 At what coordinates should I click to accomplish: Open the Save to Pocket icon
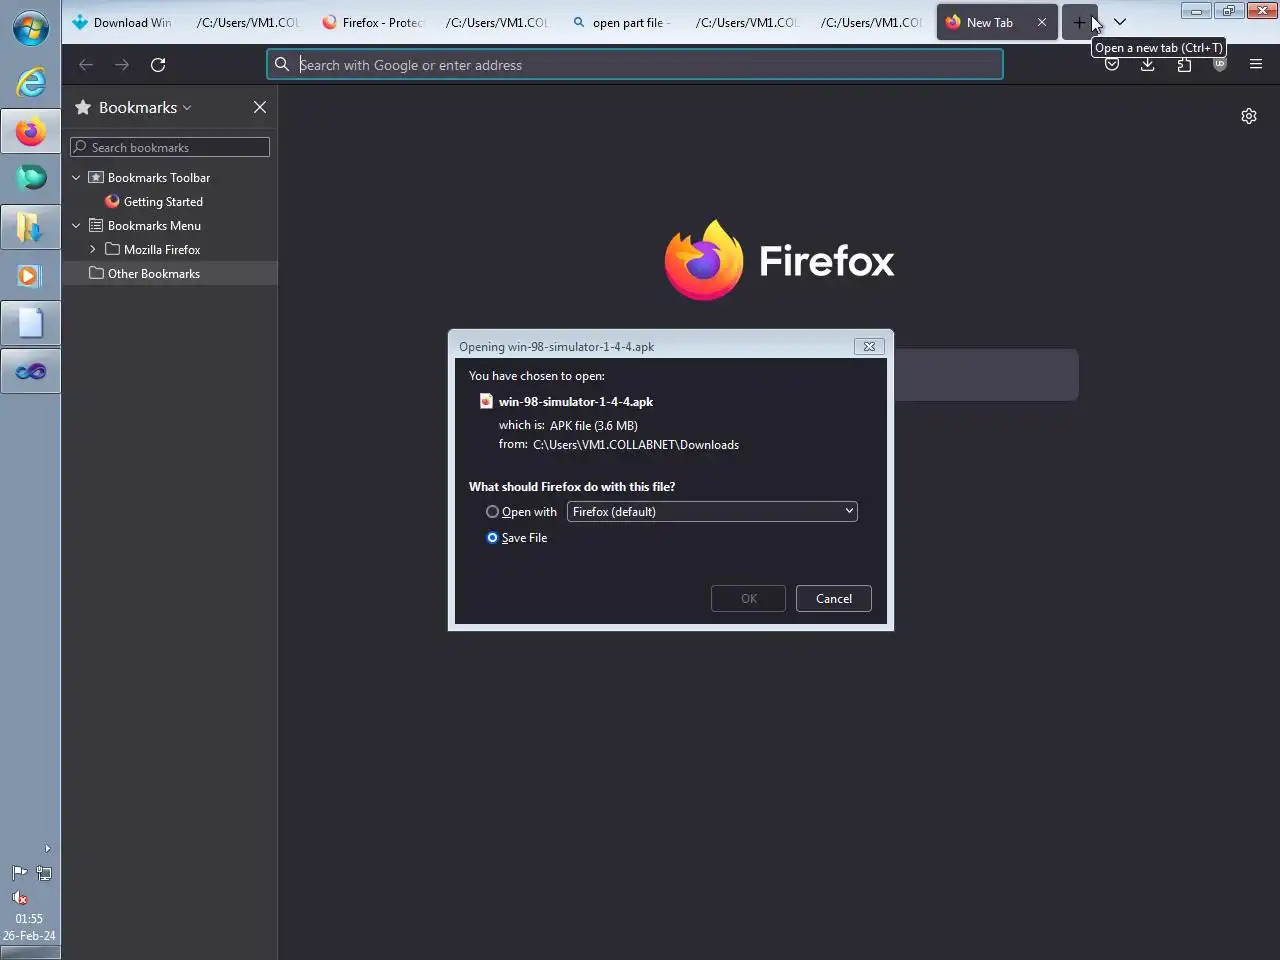(x=1112, y=65)
